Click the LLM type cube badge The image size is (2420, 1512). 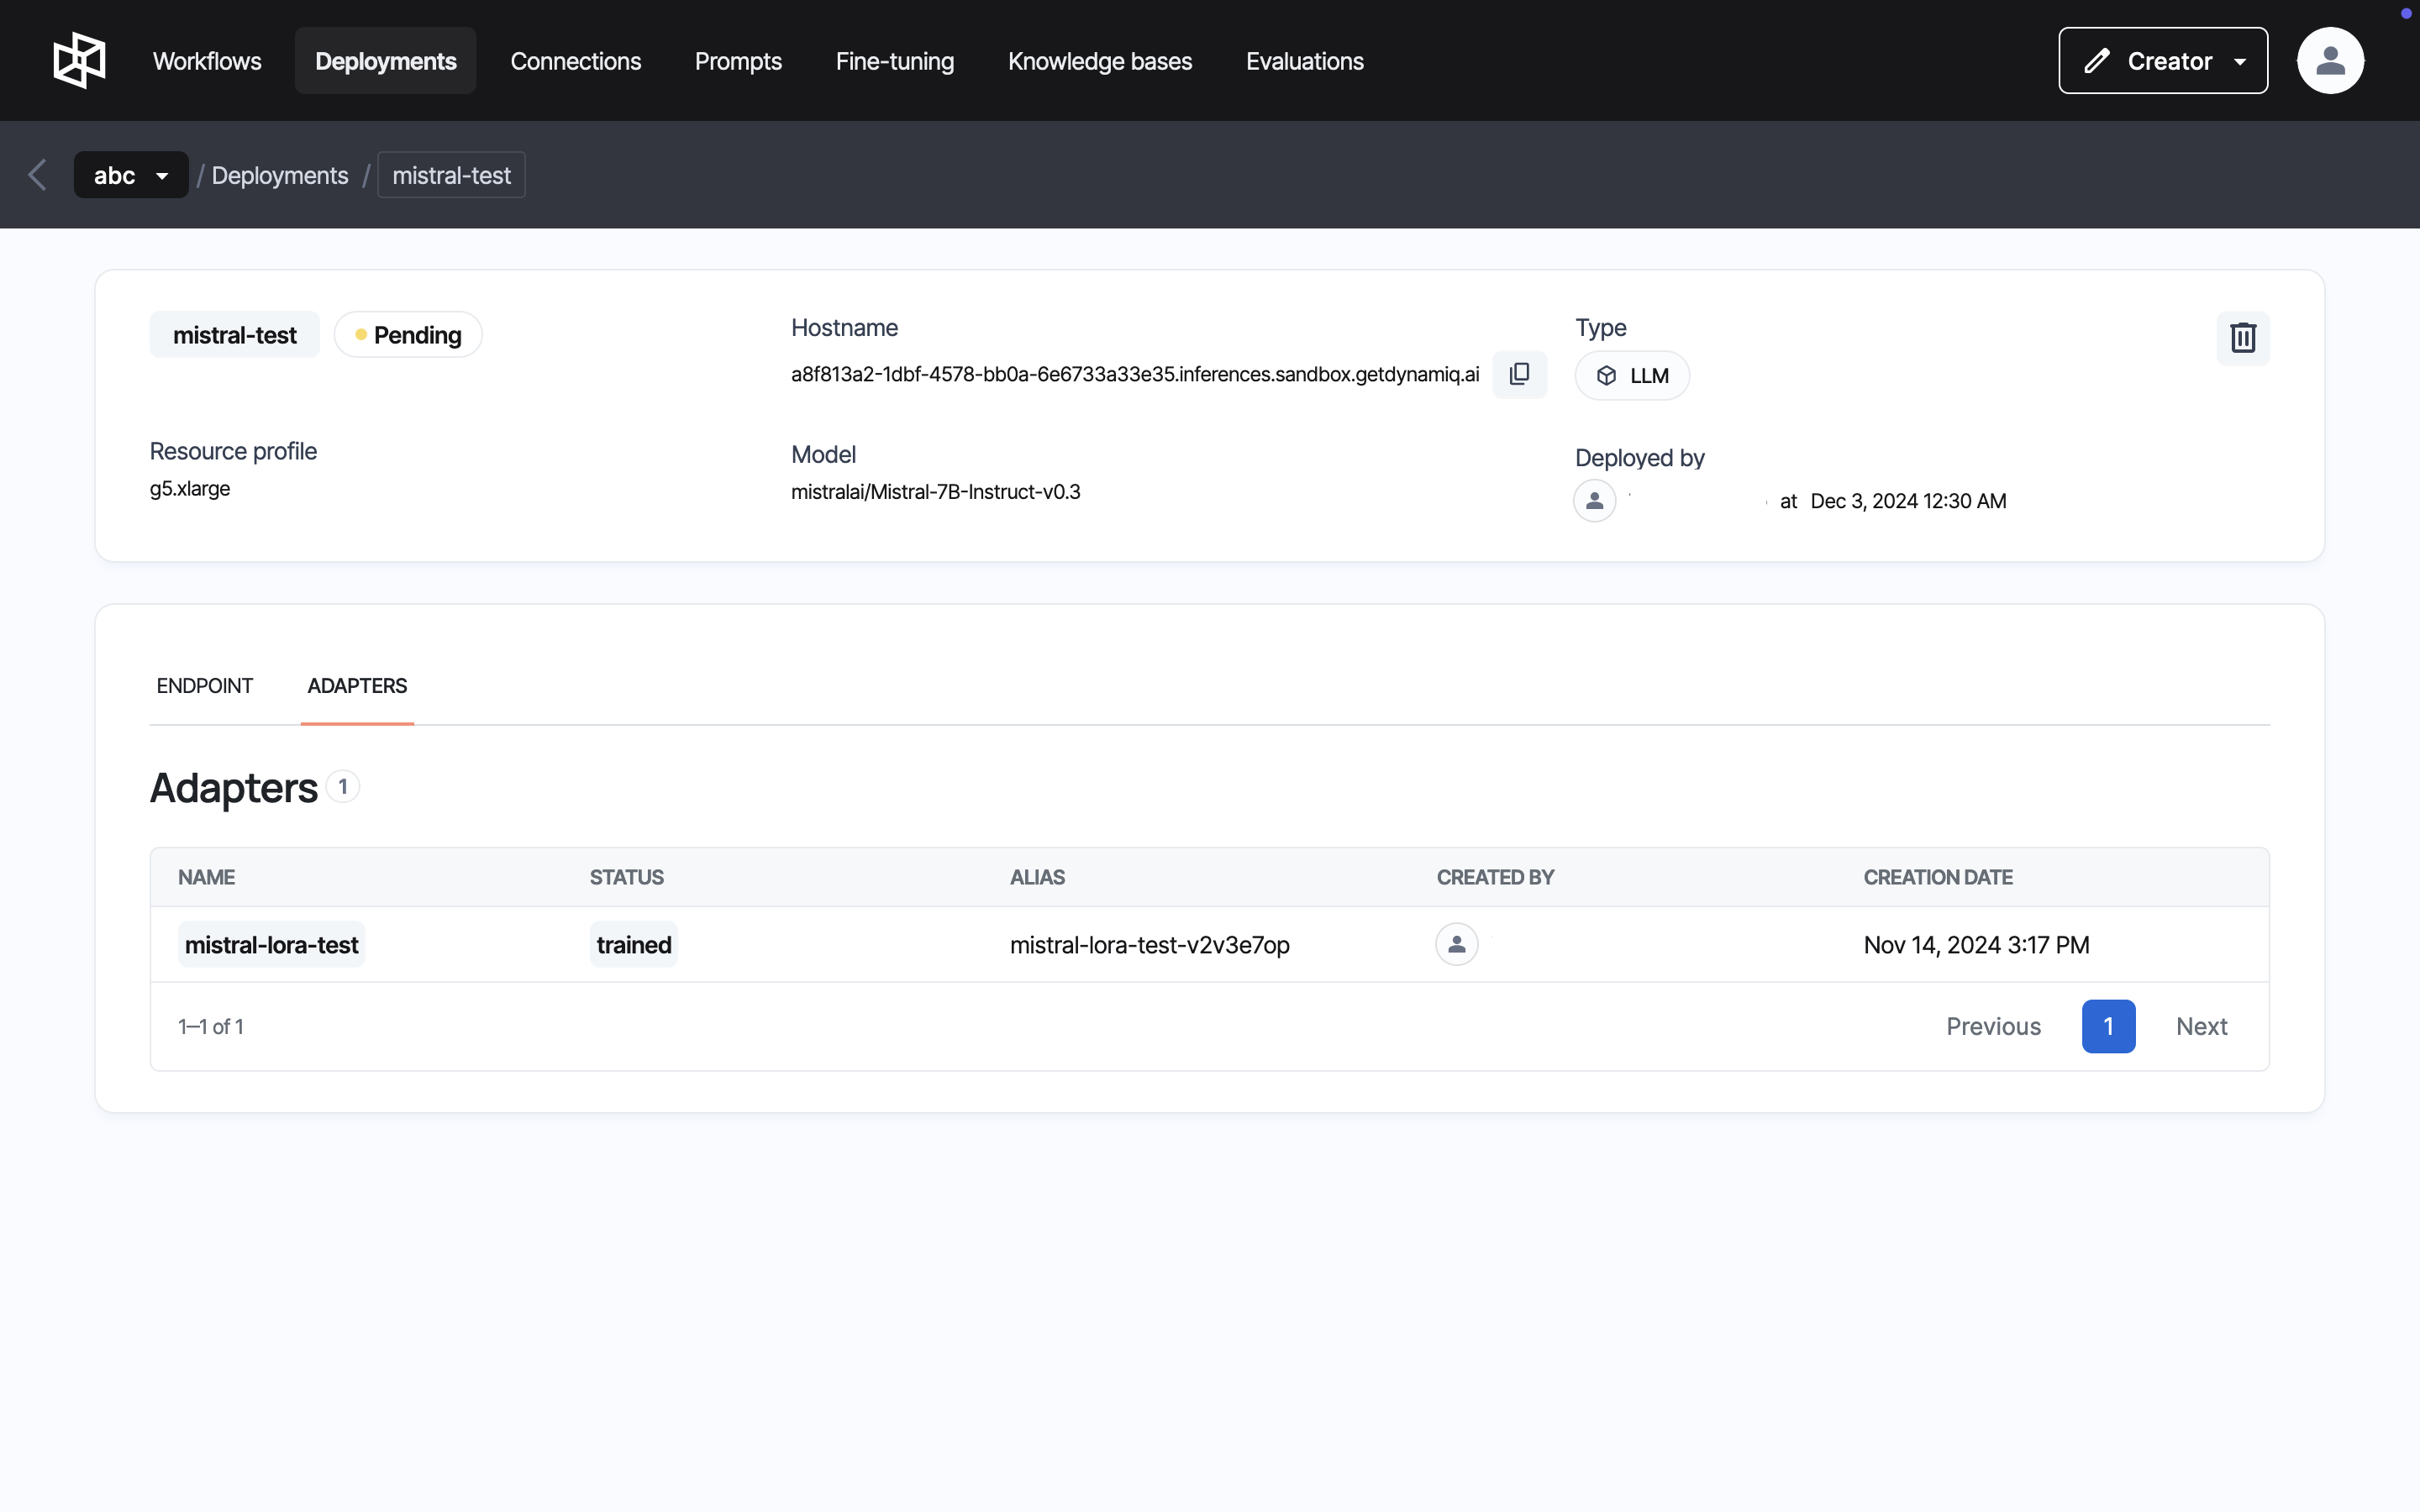(1632, 376)
